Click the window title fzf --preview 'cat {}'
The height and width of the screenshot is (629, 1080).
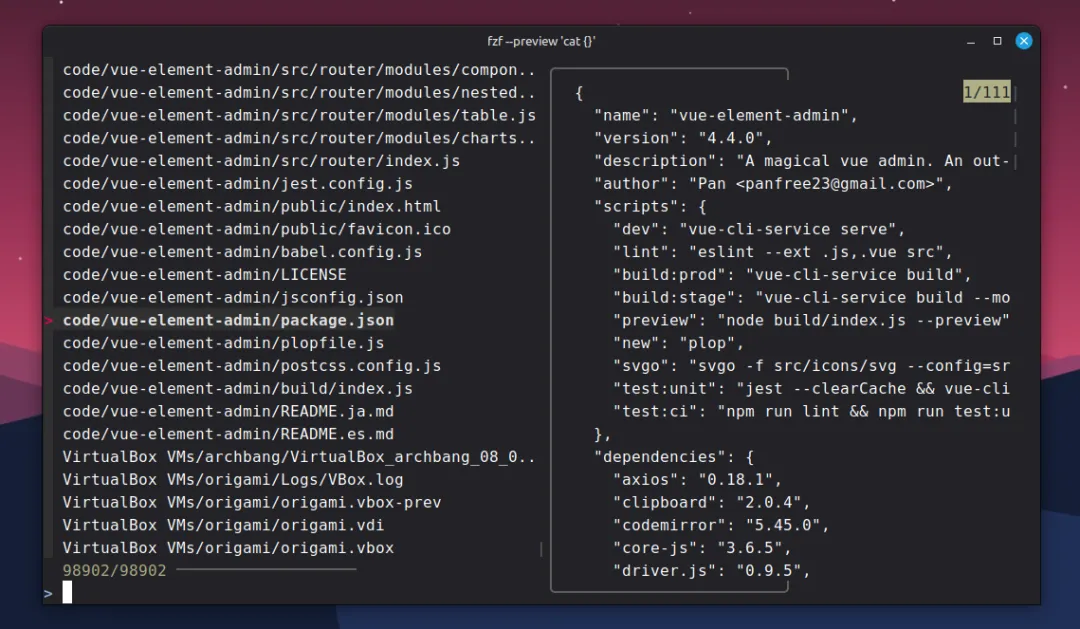(x=541, y=41)
